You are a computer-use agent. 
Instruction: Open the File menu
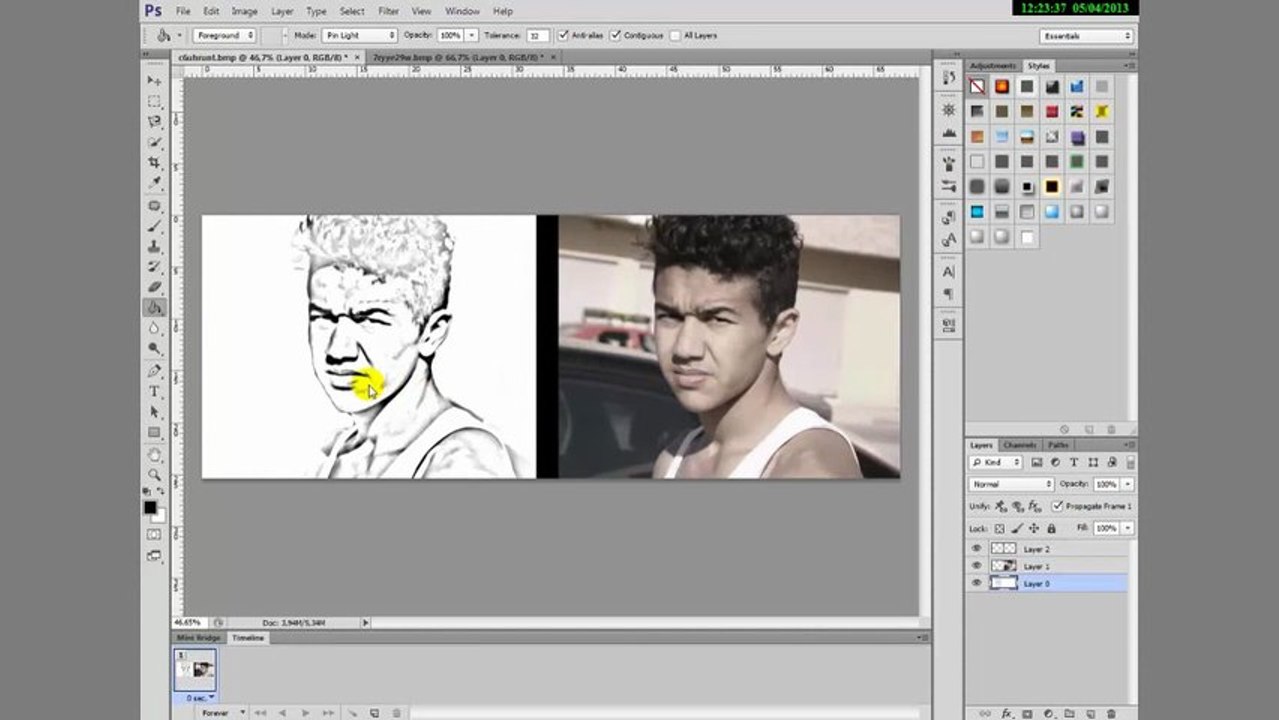point(183,11)
